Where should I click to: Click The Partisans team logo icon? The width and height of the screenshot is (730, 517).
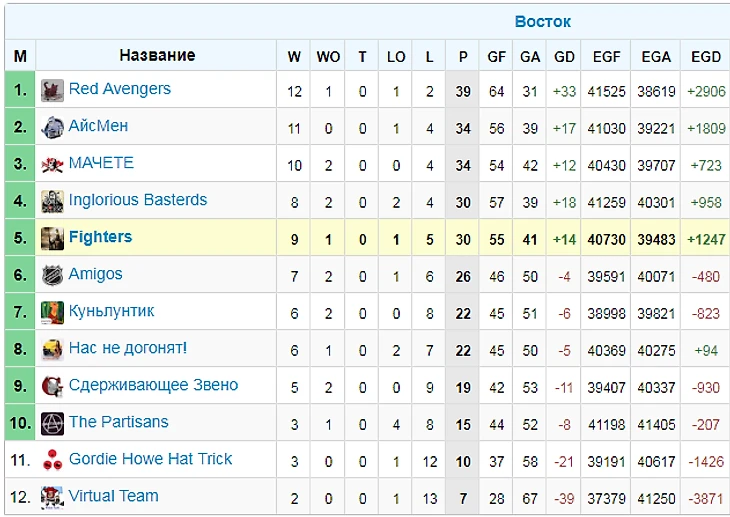click(x=53, y=423)
